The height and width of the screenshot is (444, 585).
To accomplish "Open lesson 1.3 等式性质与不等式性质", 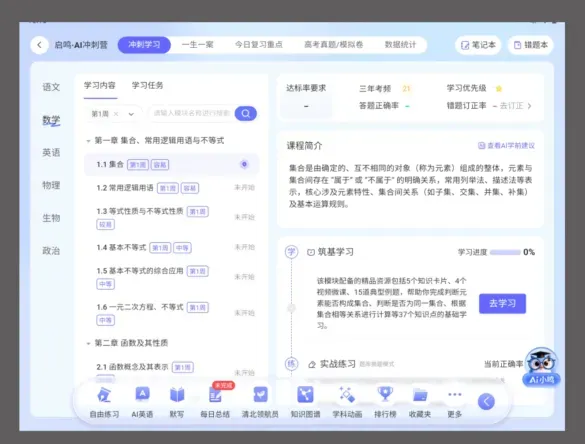I will click(x=171, y=218).
